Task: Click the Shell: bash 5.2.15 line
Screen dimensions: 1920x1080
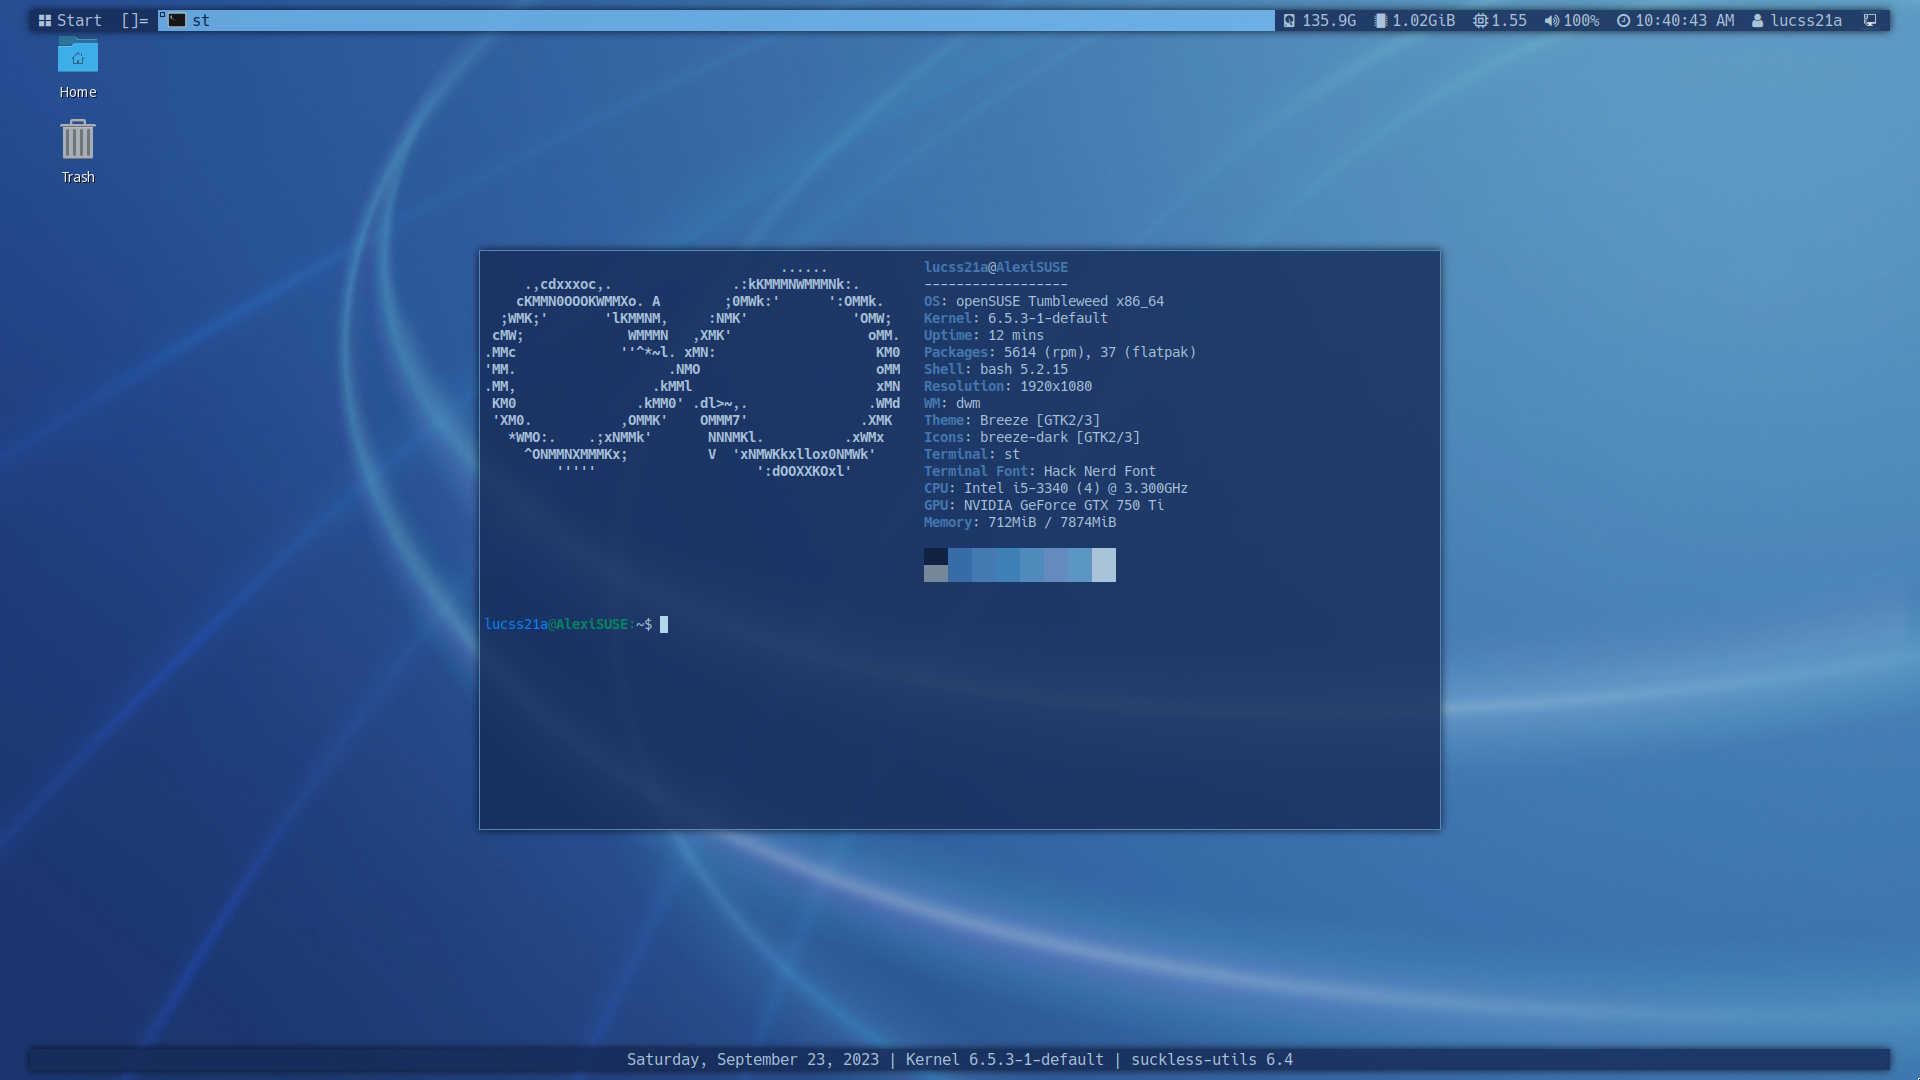Action: (x=996, y=369)
